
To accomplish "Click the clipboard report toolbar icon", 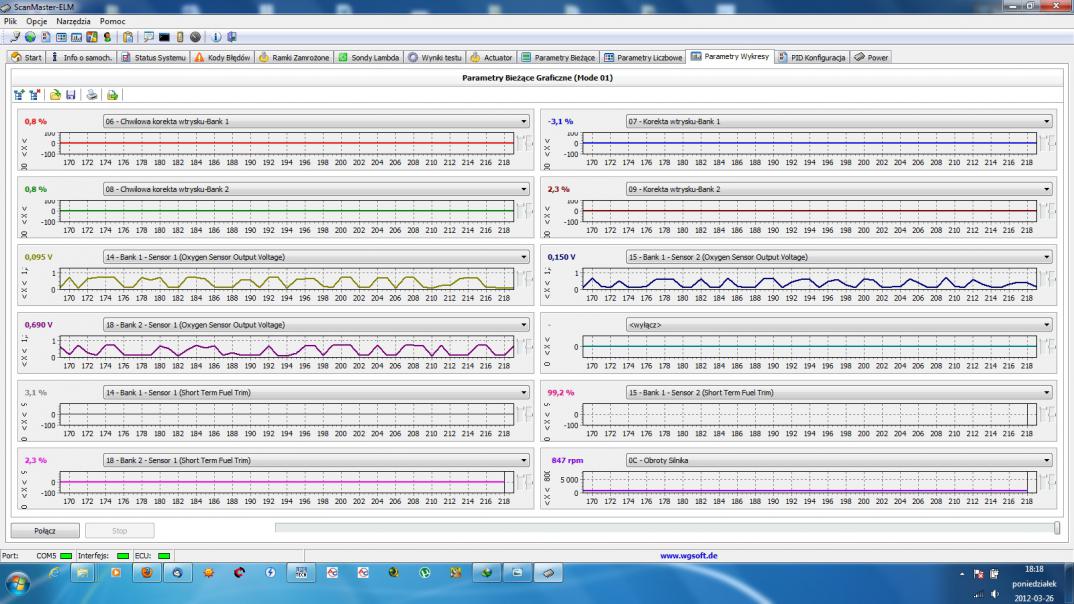I will pos(127,37).
